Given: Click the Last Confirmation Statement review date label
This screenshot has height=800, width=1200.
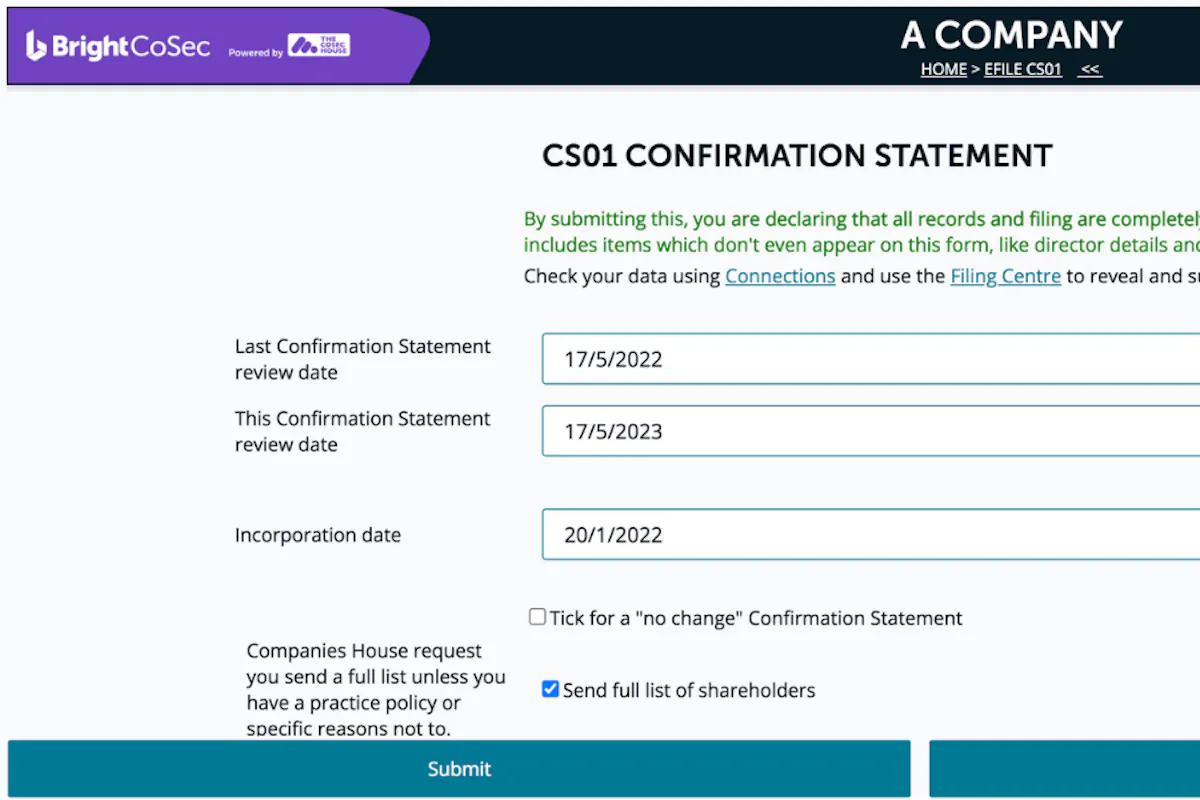Looking at the screenshot, I should 363,359.
